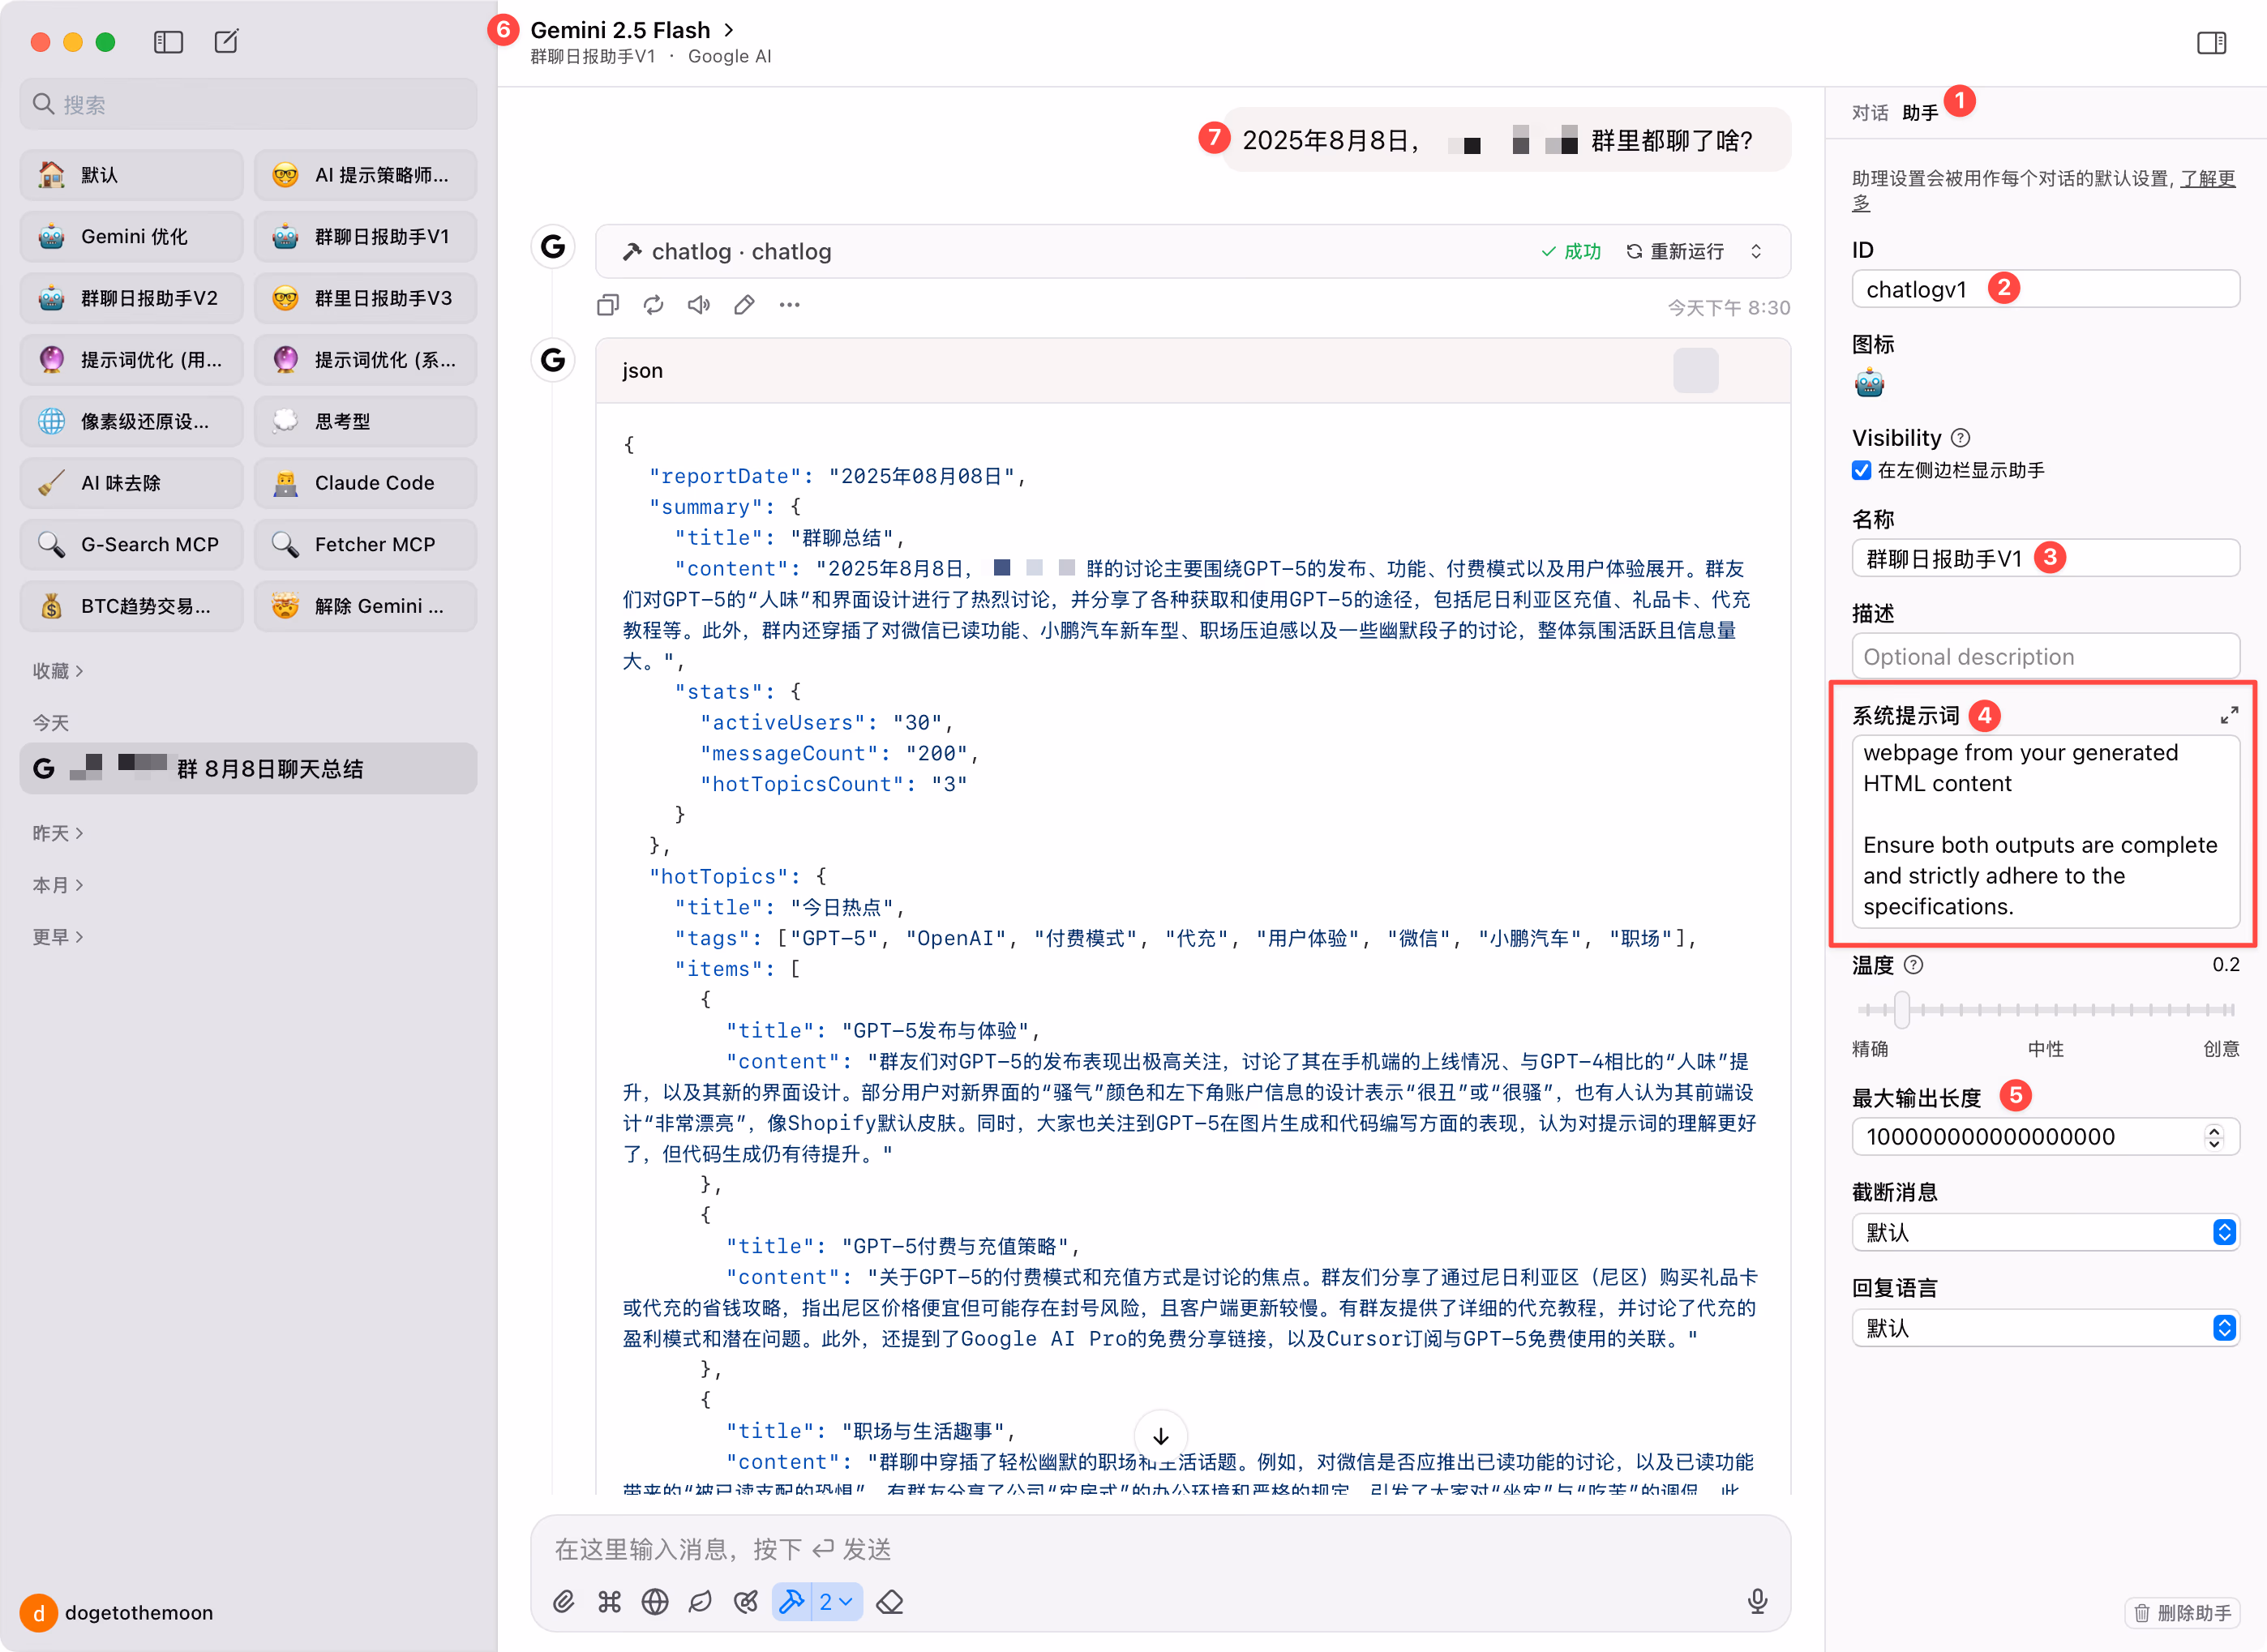
Task: Toggle left sidebar visibility icon
Action: pyautogui.click(x=168, y=42)
